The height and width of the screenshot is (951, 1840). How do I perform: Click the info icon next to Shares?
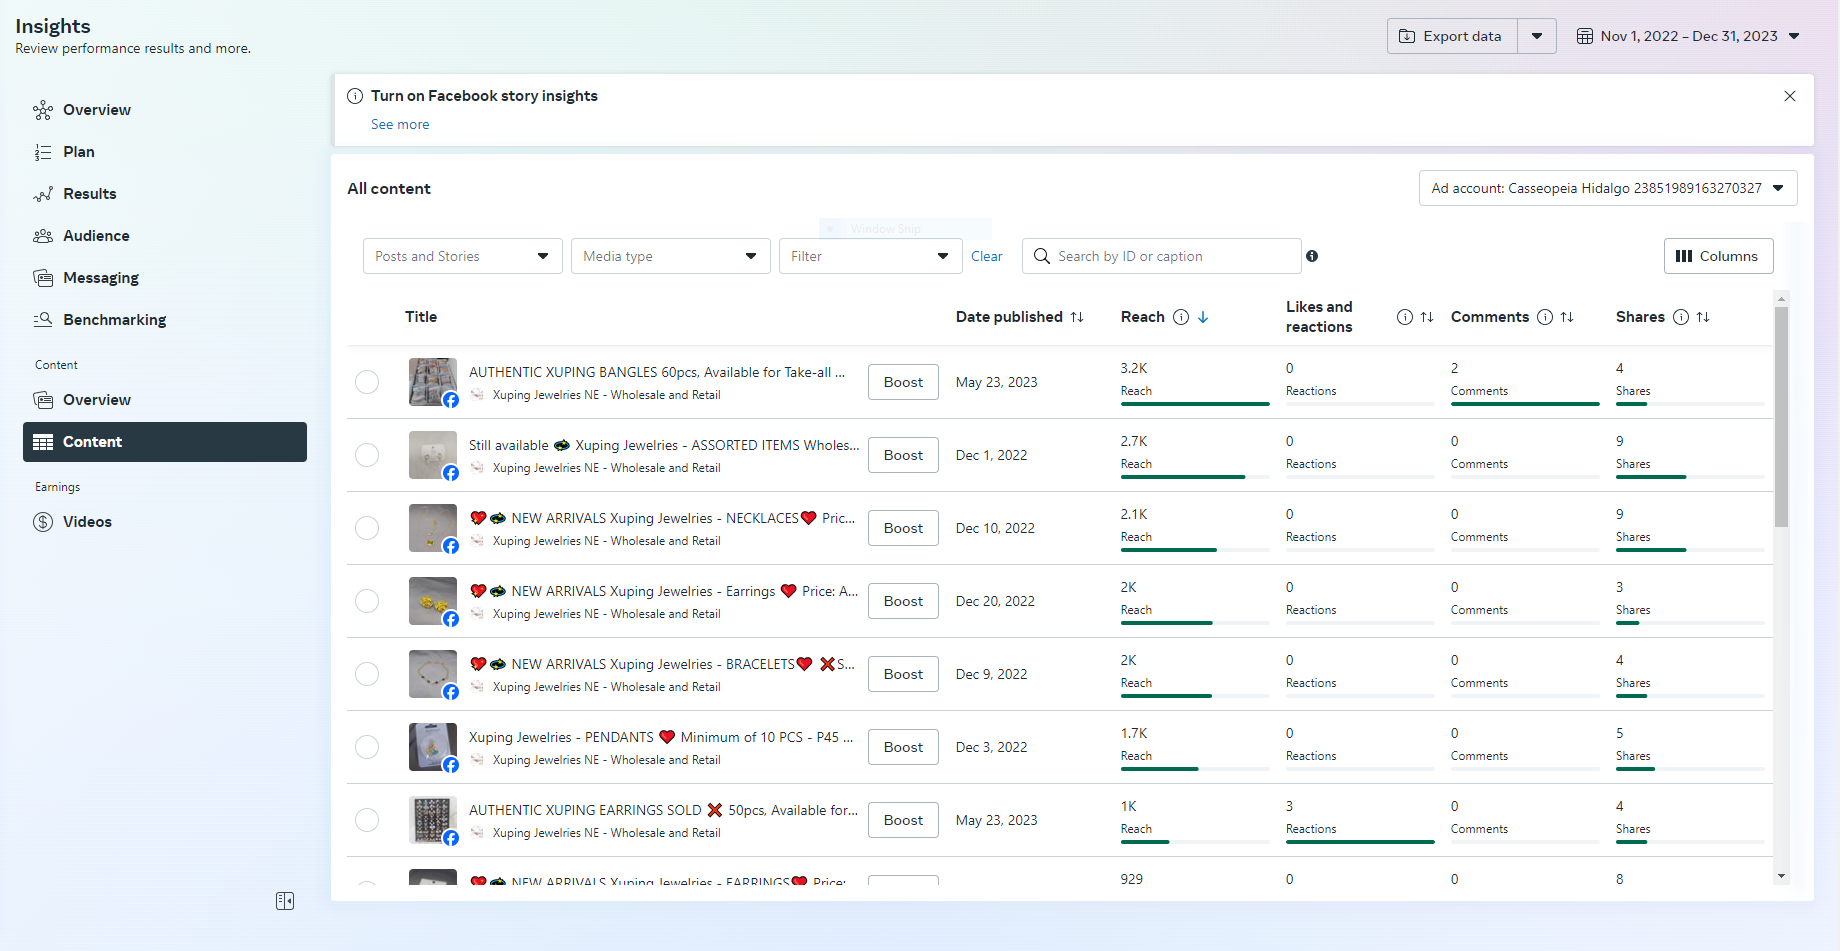(x=1681, y=317)
